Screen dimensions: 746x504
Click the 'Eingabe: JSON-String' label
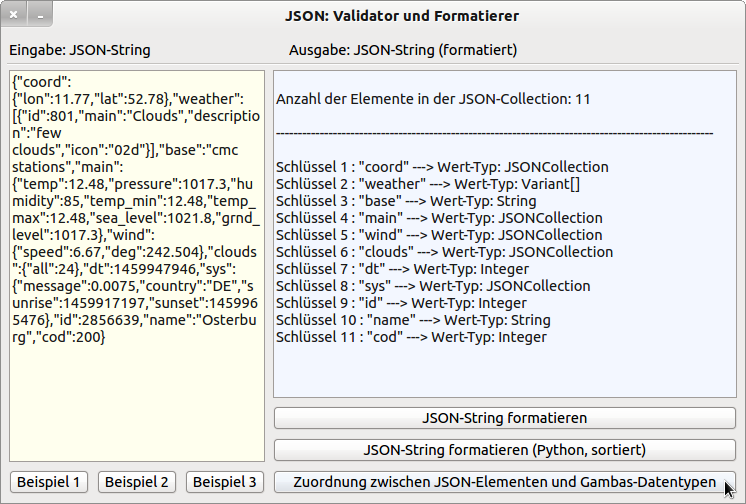click(80, 50)
